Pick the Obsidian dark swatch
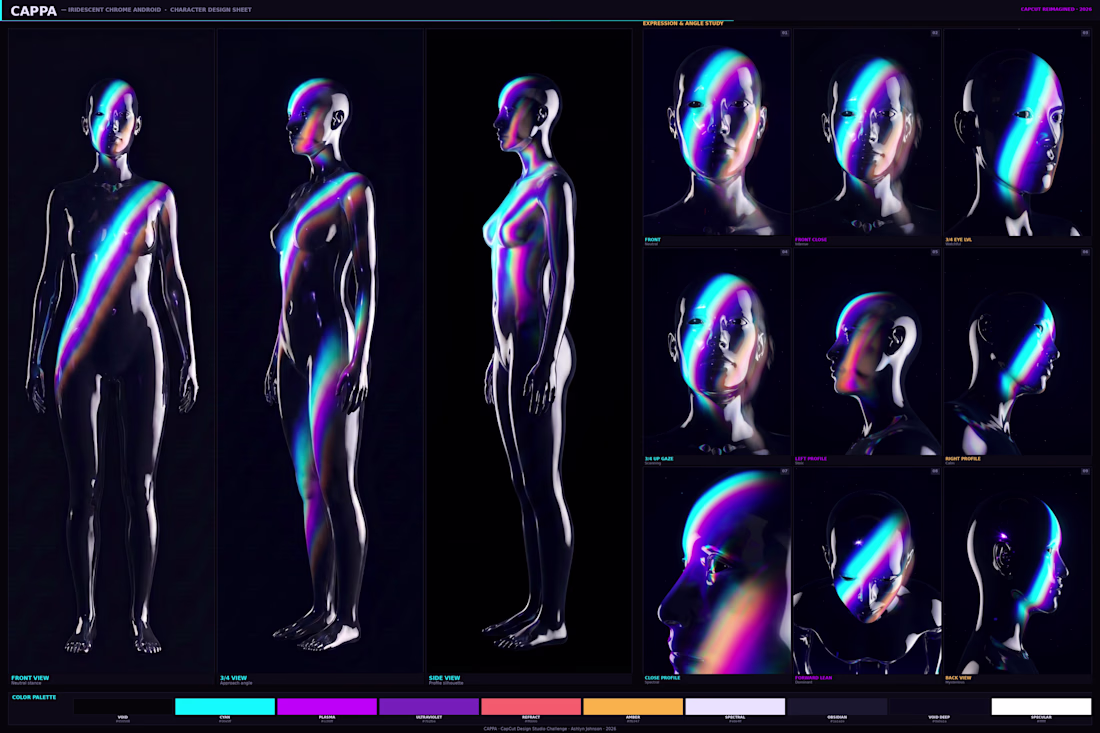Viewport: 1100px width, 733px height. click(837, 706)
